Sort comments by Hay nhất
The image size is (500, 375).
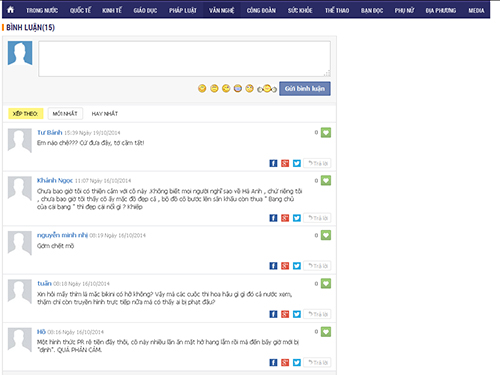click(105, 114)
